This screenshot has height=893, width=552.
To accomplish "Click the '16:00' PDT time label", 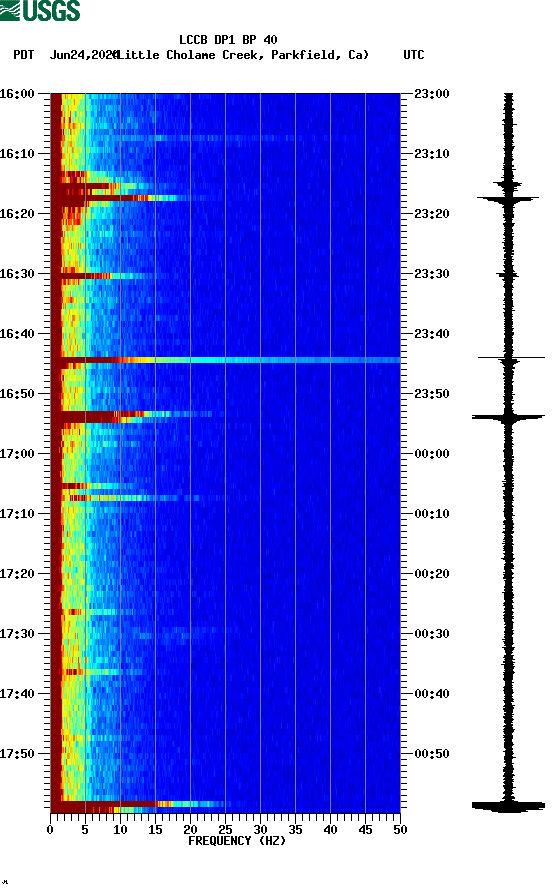I will (x=17, y=93).
